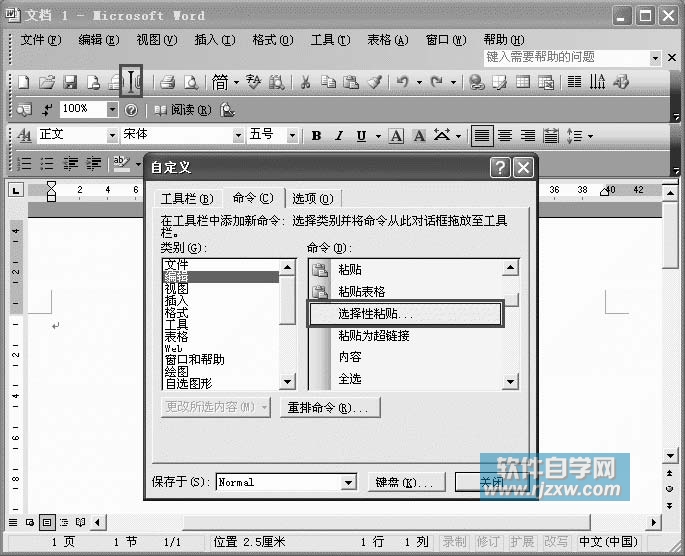Click the 键盘(K)... button

click(406, 483)
